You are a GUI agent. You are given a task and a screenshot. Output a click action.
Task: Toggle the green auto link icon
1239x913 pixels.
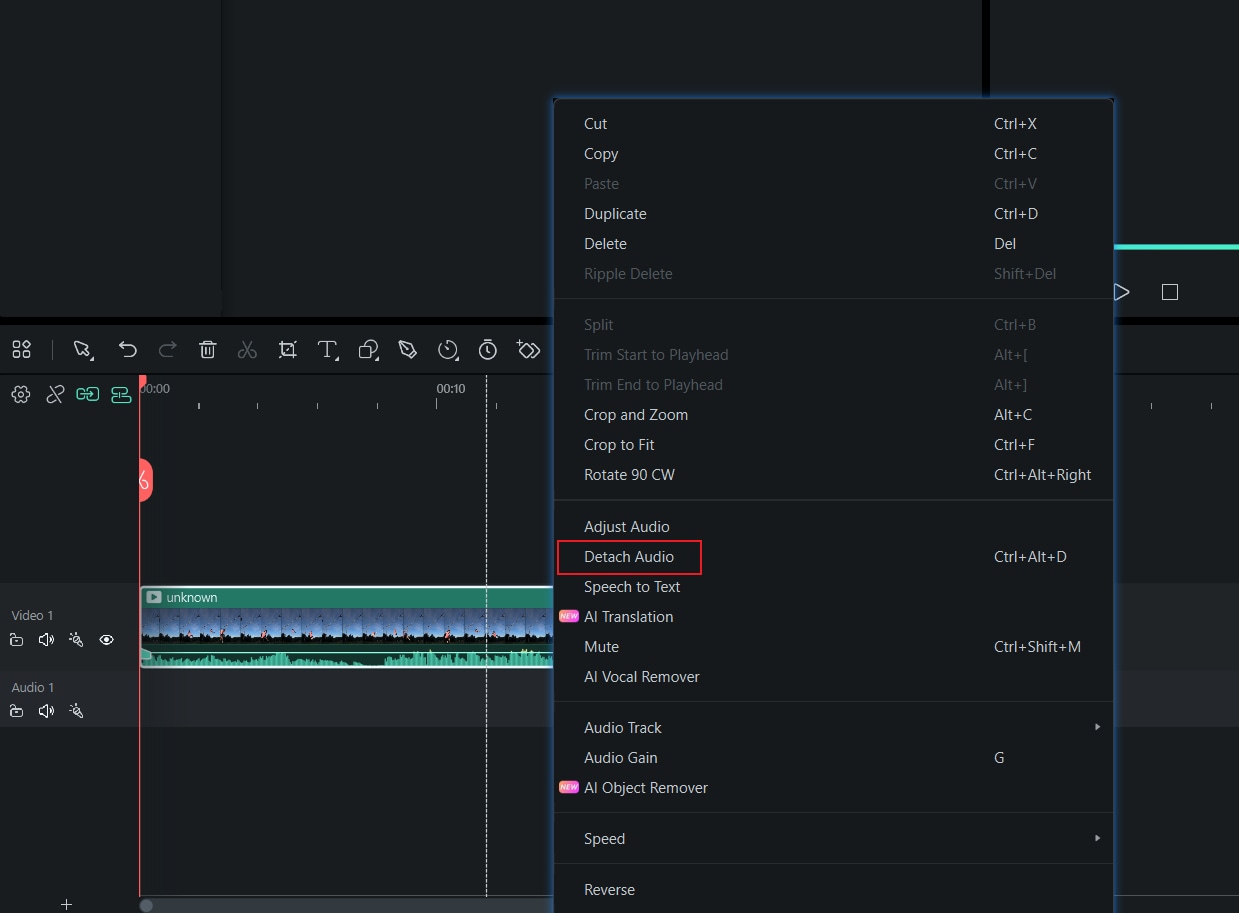point(88,395)
